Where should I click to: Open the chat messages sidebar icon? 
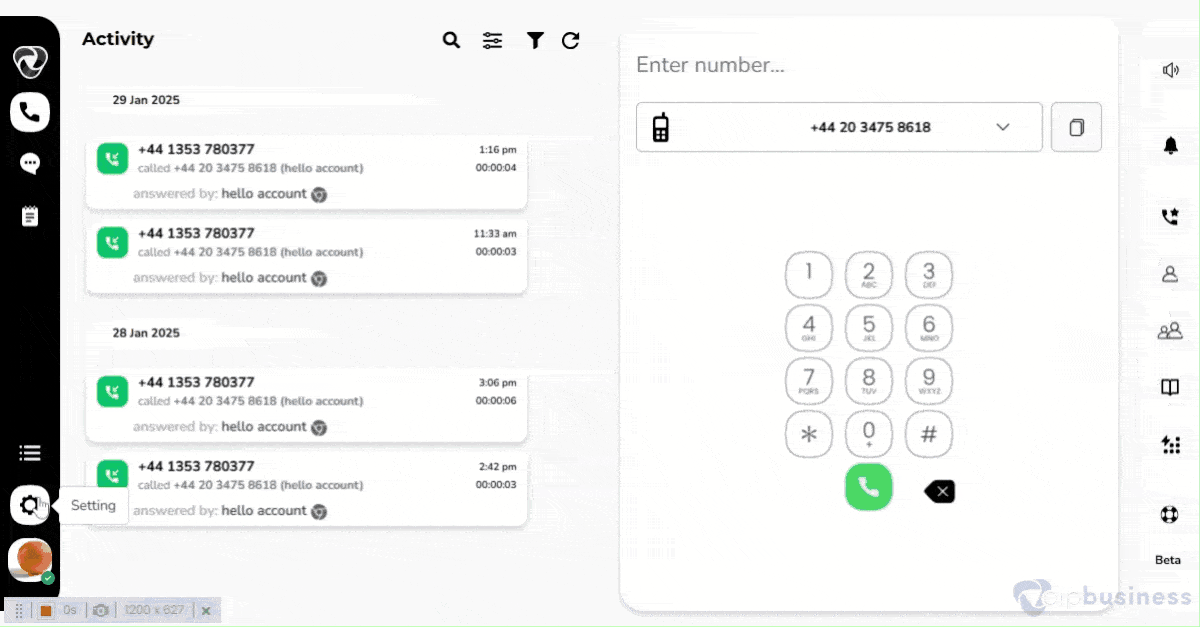(30, 163)
